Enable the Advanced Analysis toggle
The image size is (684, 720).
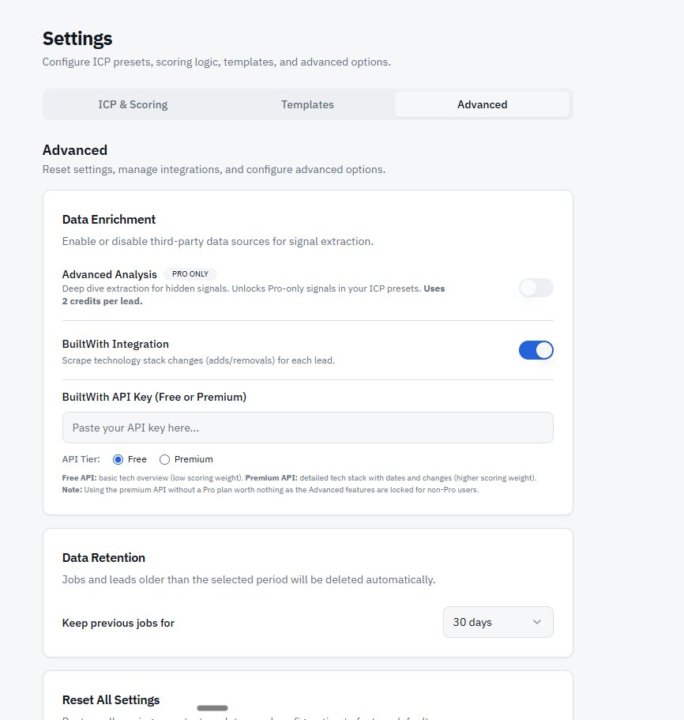click(x=535, y=288)
